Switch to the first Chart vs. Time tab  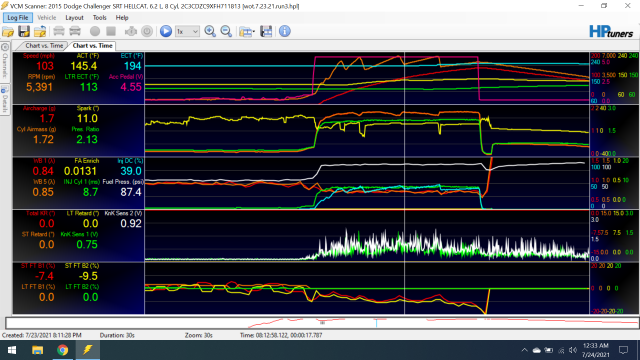point(44,46)
